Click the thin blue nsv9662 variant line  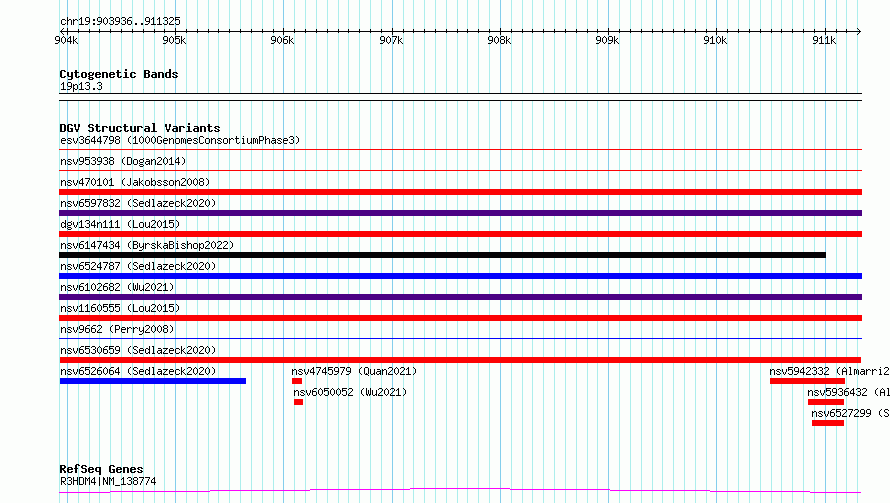[x=460, y=338]
